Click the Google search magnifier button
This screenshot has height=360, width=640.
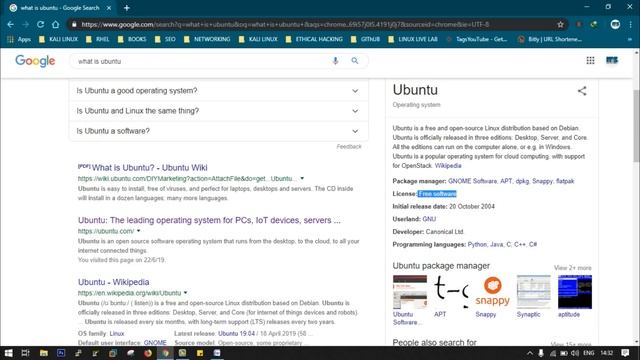tap(355, 61)
